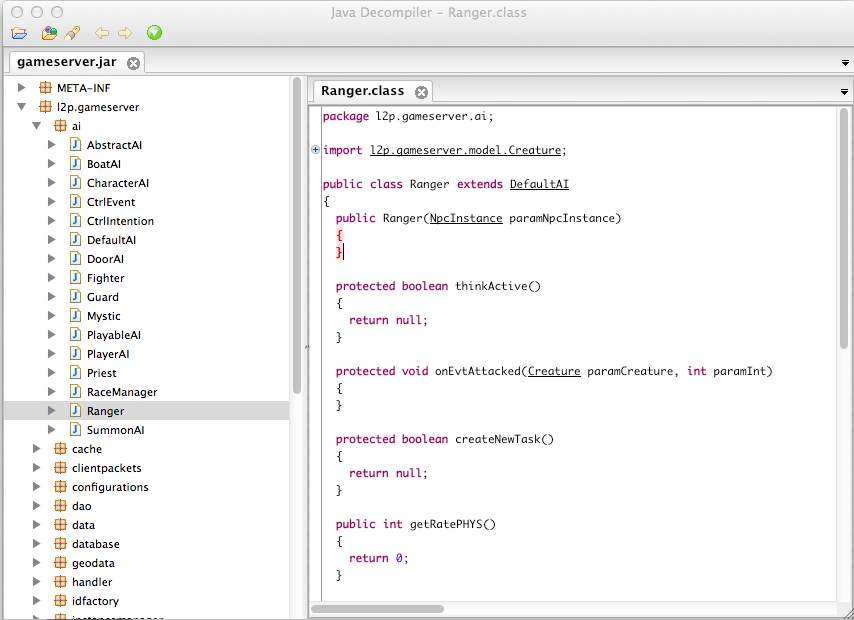This screenshot has width=854, height=620.
Task: Collapse the ai package node
Action: 36,126
